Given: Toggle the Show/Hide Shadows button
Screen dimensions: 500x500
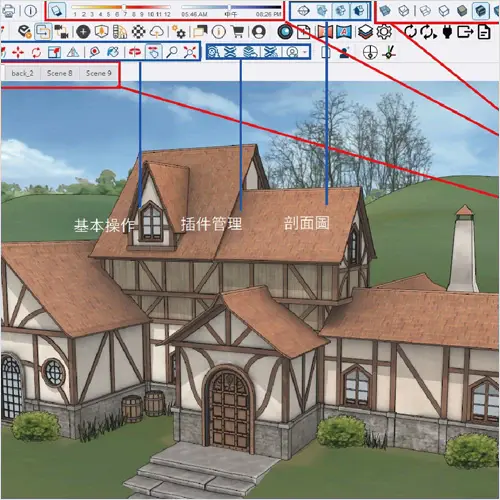Looking at the screenshot, I should pos(57,11).
